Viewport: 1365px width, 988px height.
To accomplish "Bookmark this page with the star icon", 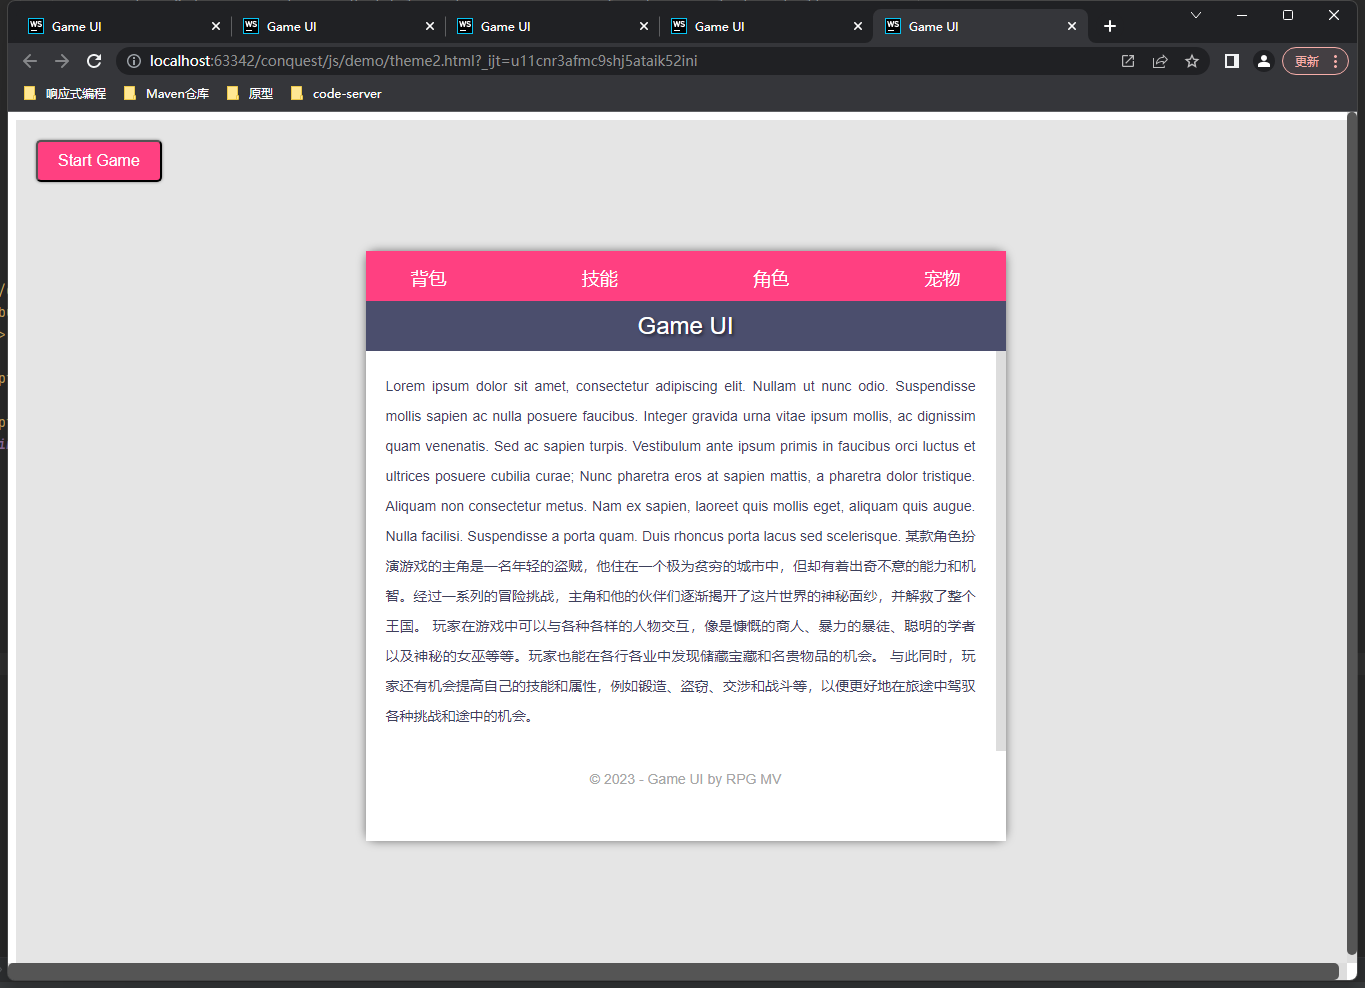I will coord(1192,61).
